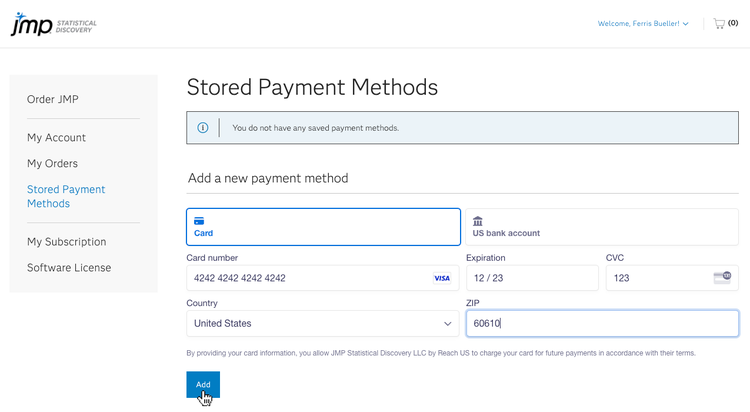
Task: Click the ZIP code input
Action: coord(602,324)
